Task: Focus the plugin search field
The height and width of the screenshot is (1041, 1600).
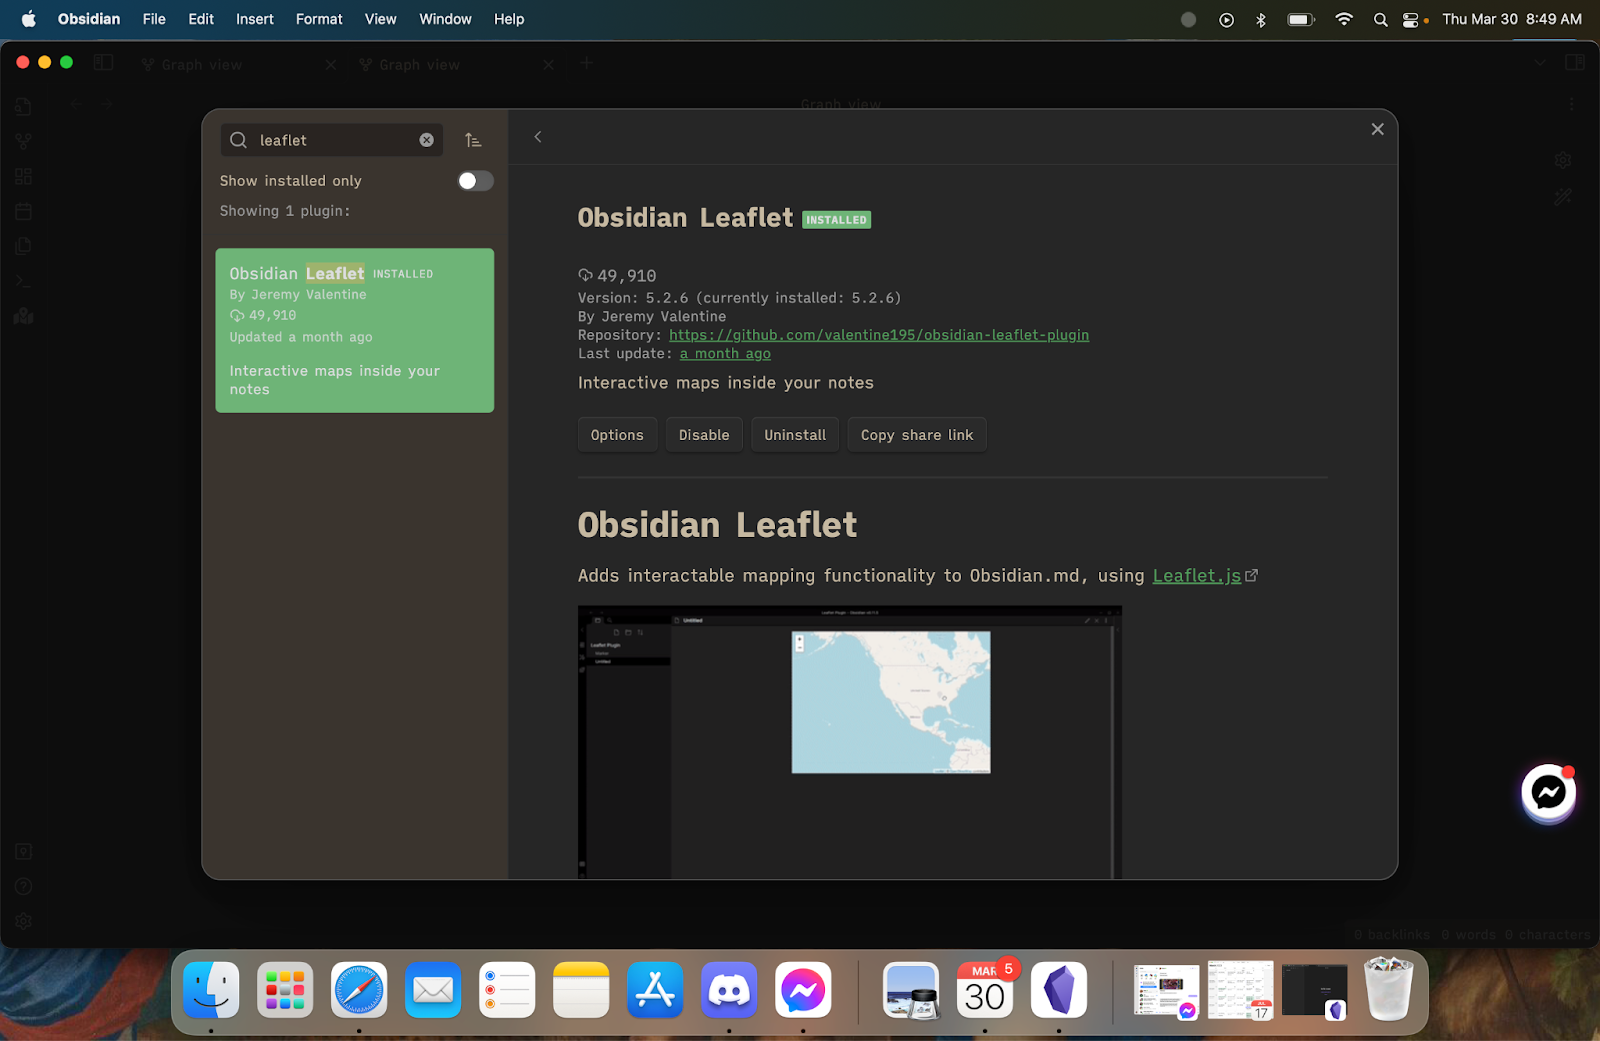Action: point(332,140)
